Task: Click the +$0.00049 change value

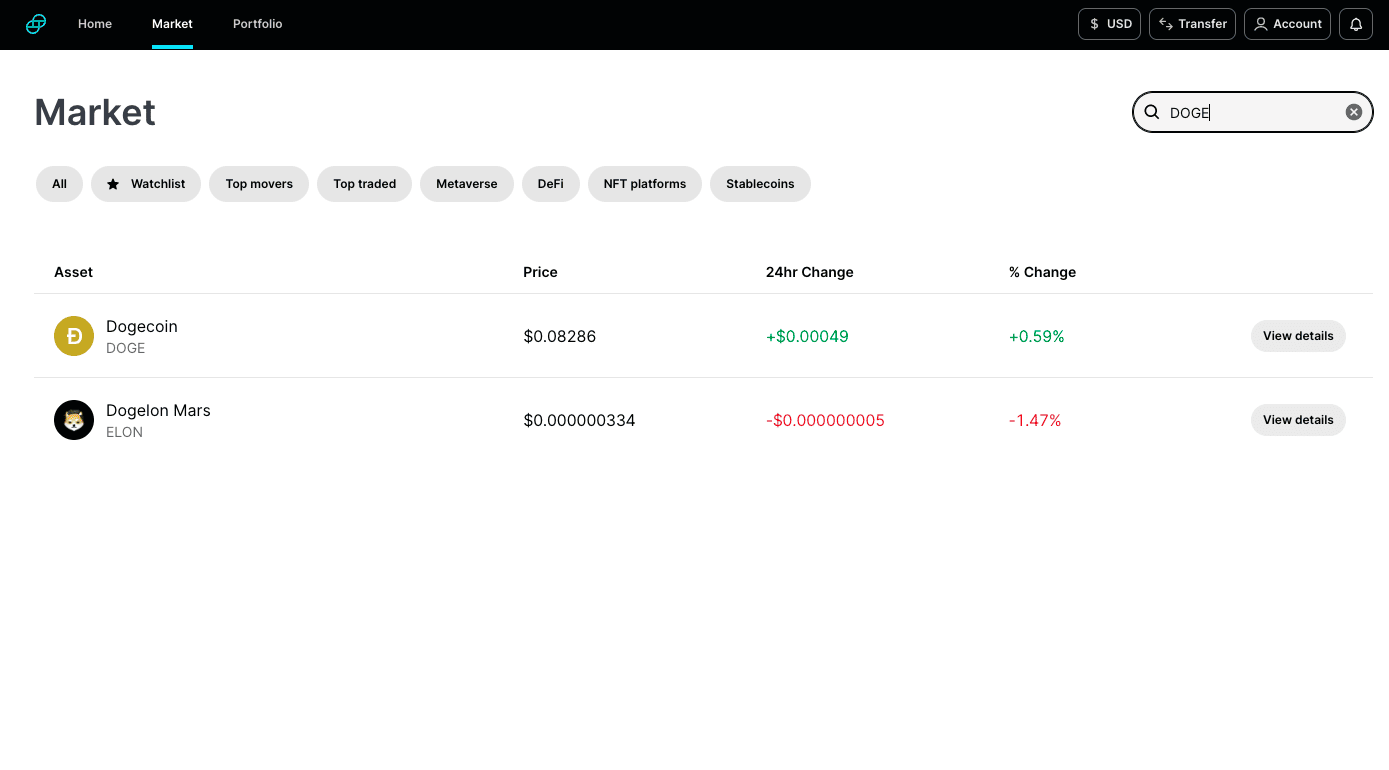Action: 807,336
